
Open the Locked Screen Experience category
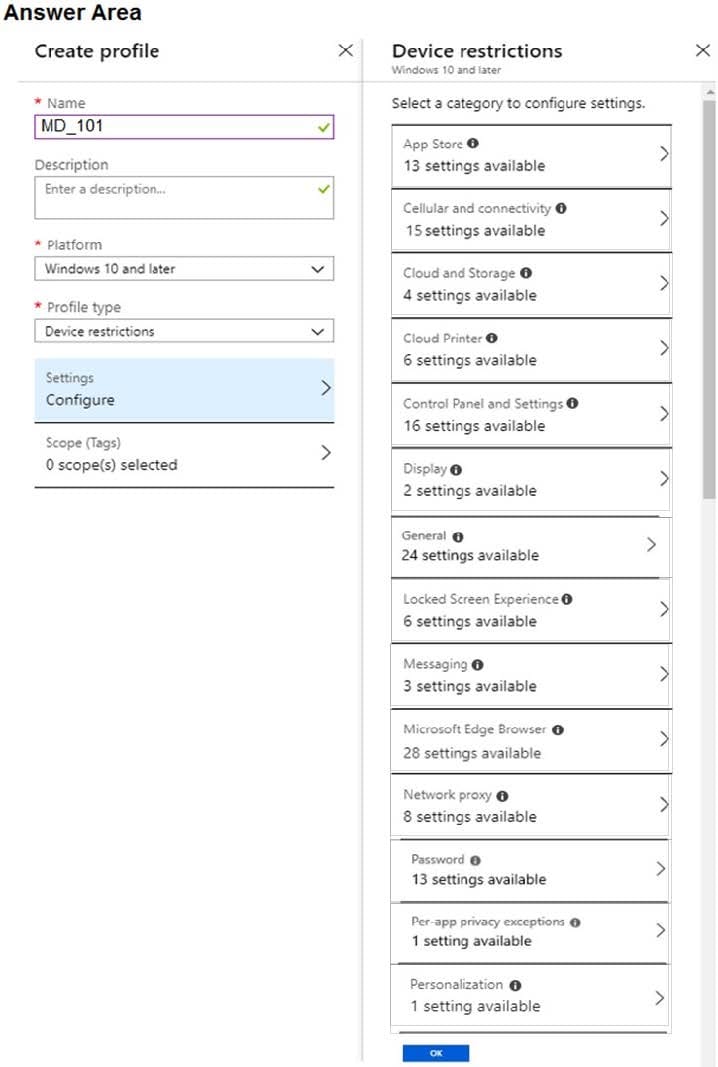pos(530,610)
